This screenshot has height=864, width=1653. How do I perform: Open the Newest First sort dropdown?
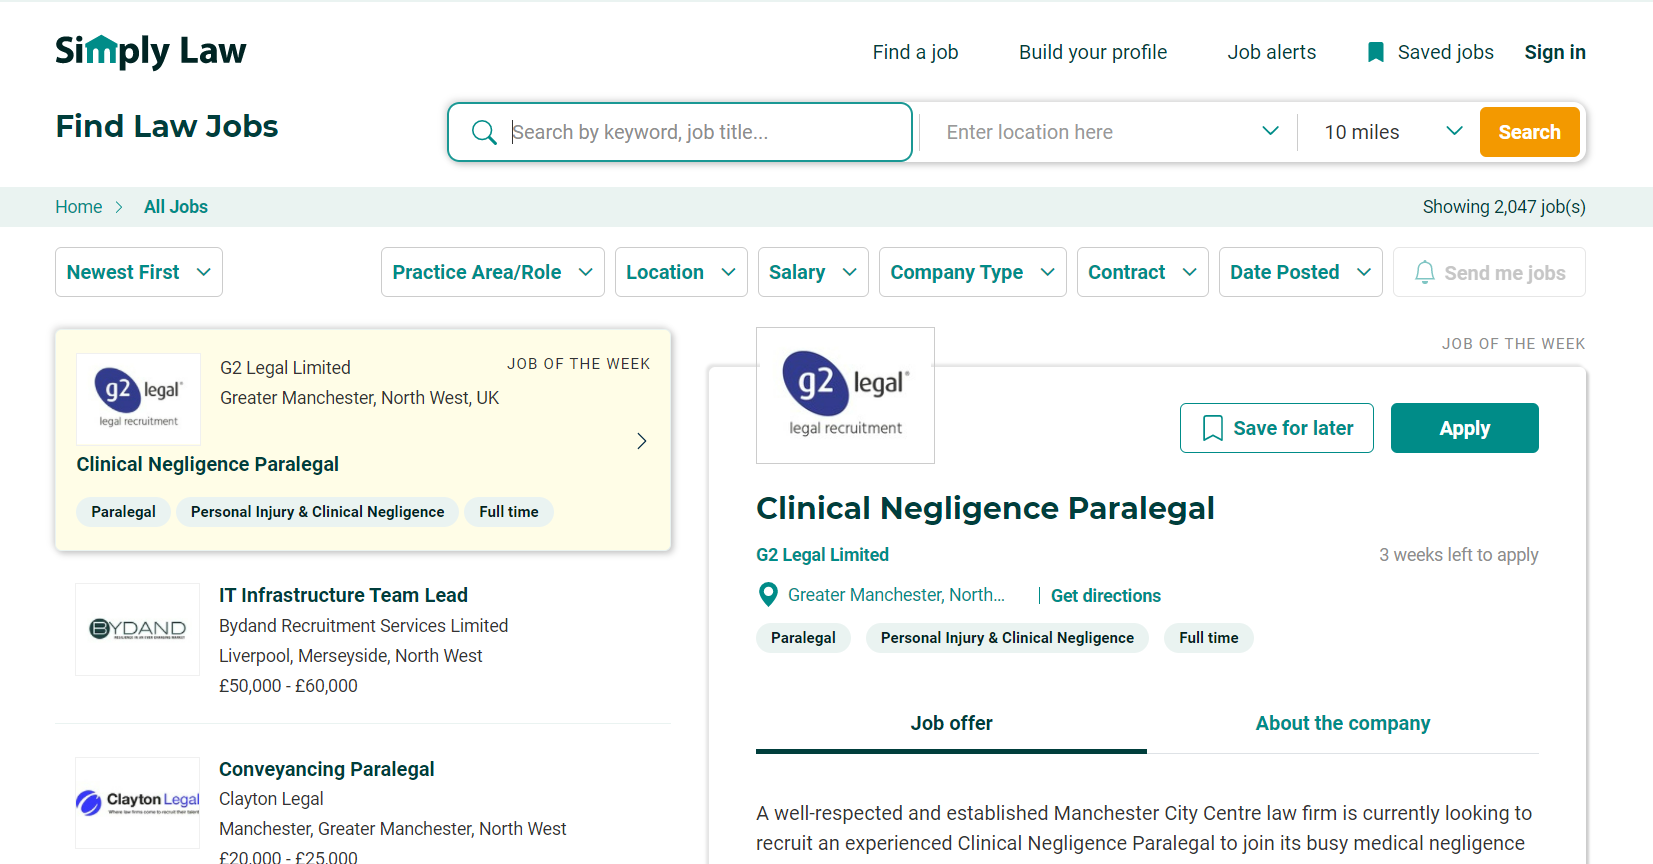[x=139, y=272]
